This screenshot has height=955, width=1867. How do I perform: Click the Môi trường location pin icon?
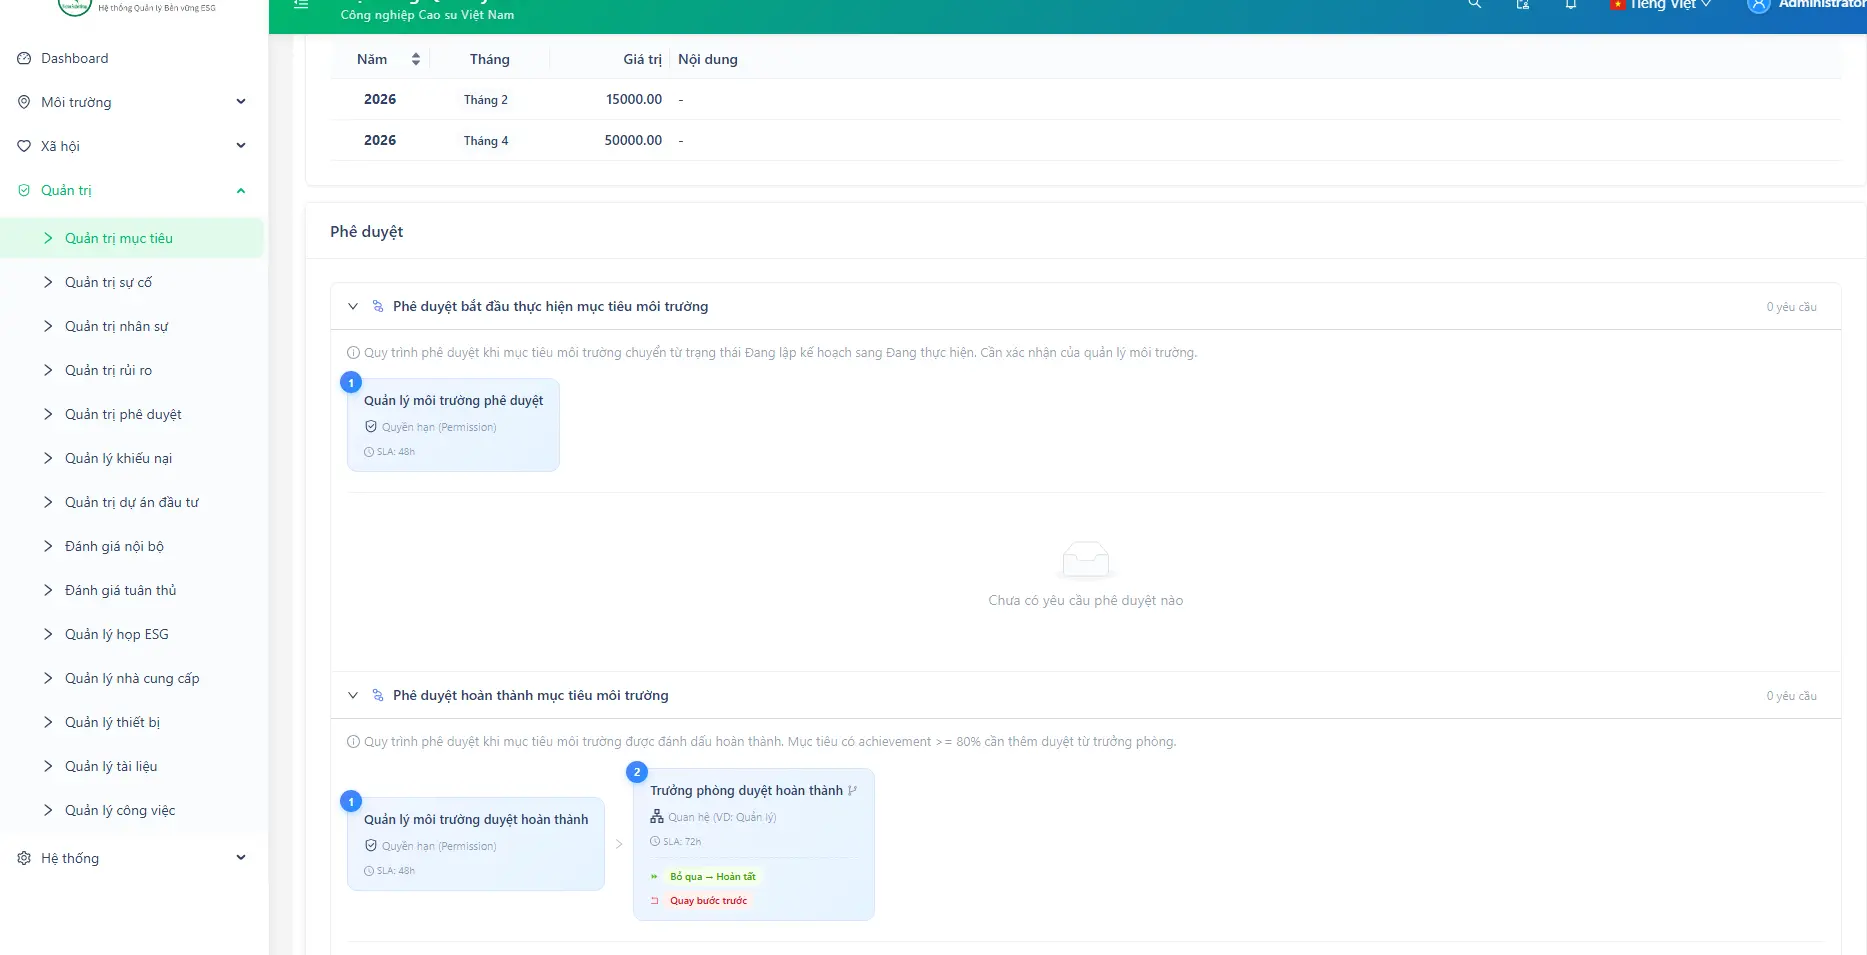click(24, 102)
